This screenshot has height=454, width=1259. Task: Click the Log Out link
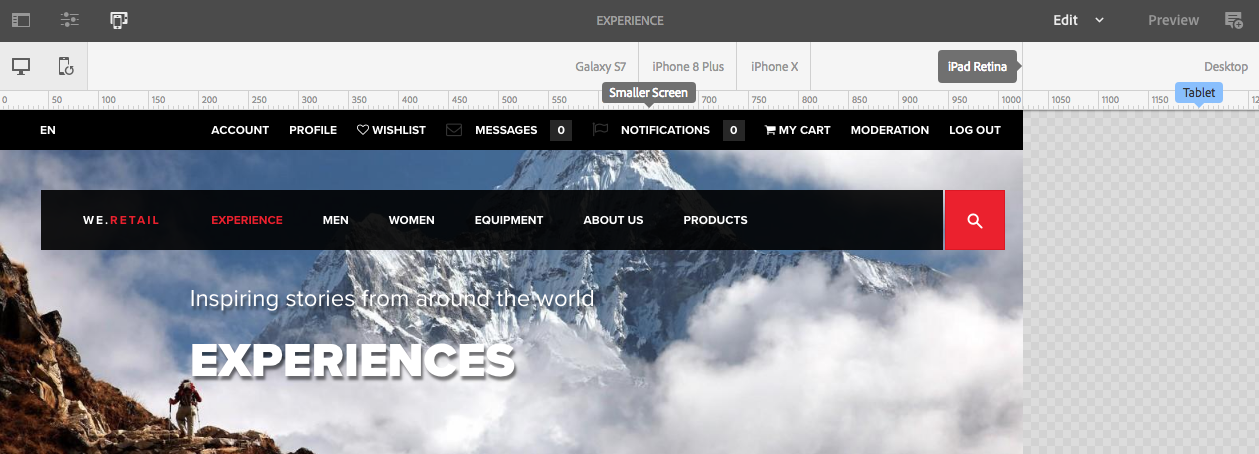[x=975, y=130]
